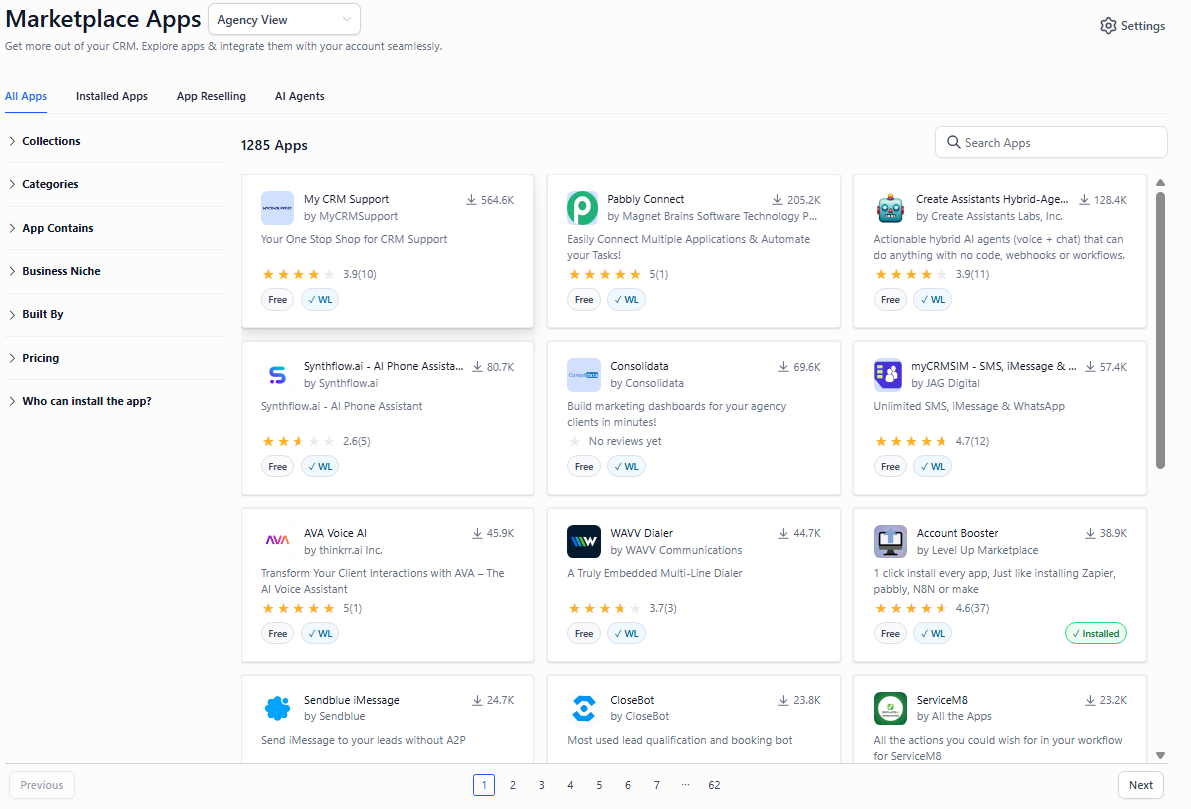The height and width of the screenshot is (809, 1191).
Task: Open the AVA Voice AI logo
Action: [x=277, y=540]
